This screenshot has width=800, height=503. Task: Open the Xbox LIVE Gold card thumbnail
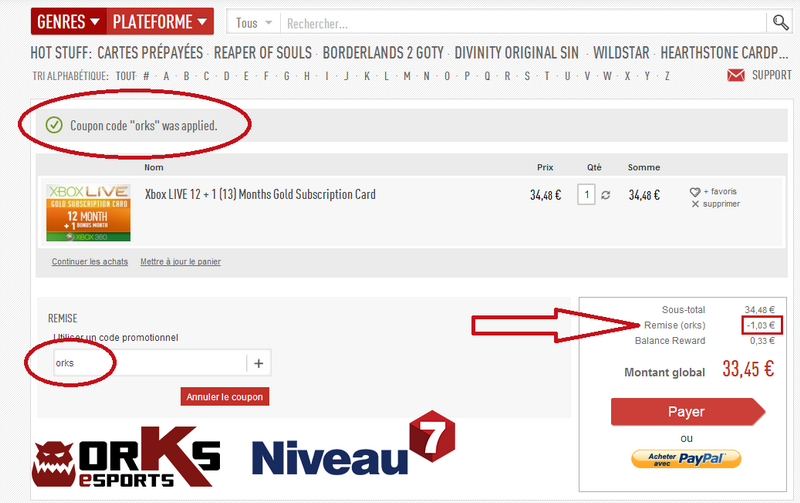(89, 211)
